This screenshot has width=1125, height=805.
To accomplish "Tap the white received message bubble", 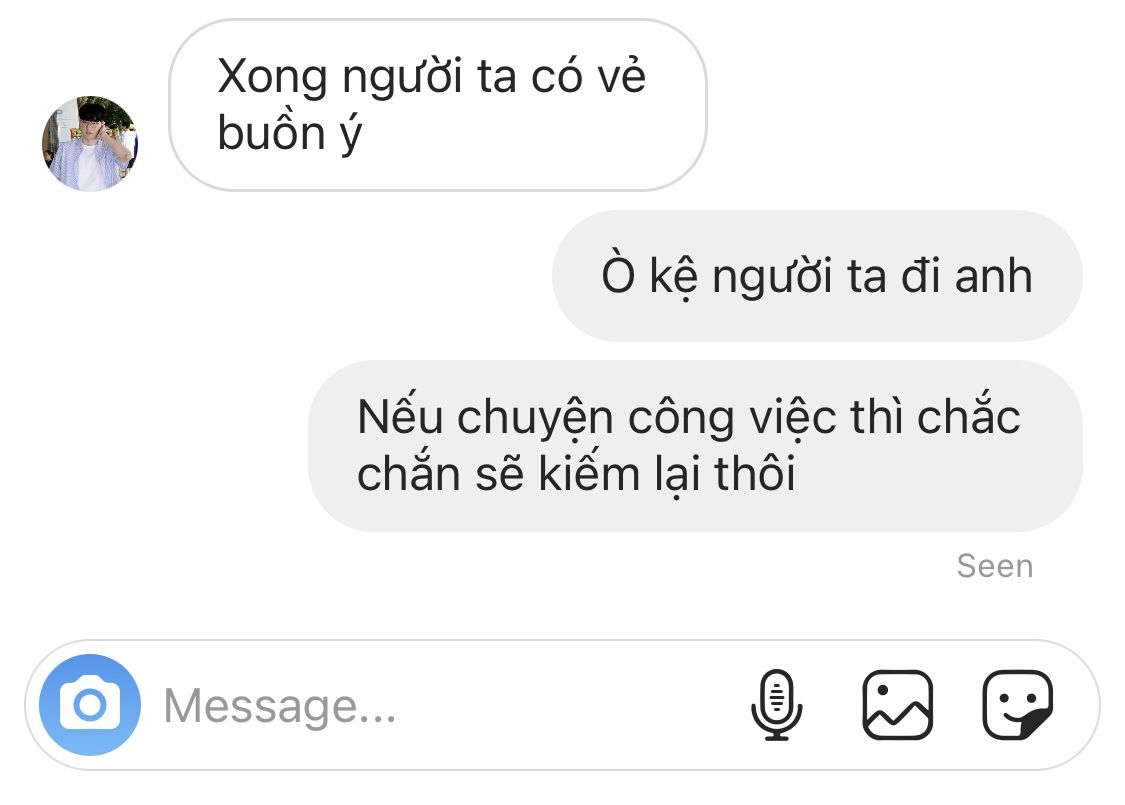I will [x=438, y=105].
